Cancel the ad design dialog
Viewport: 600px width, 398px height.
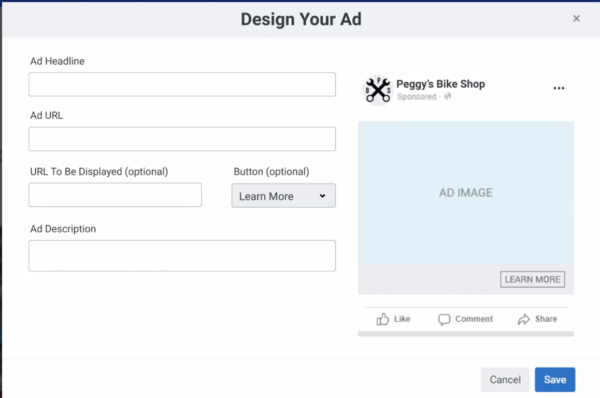point(505,380)
